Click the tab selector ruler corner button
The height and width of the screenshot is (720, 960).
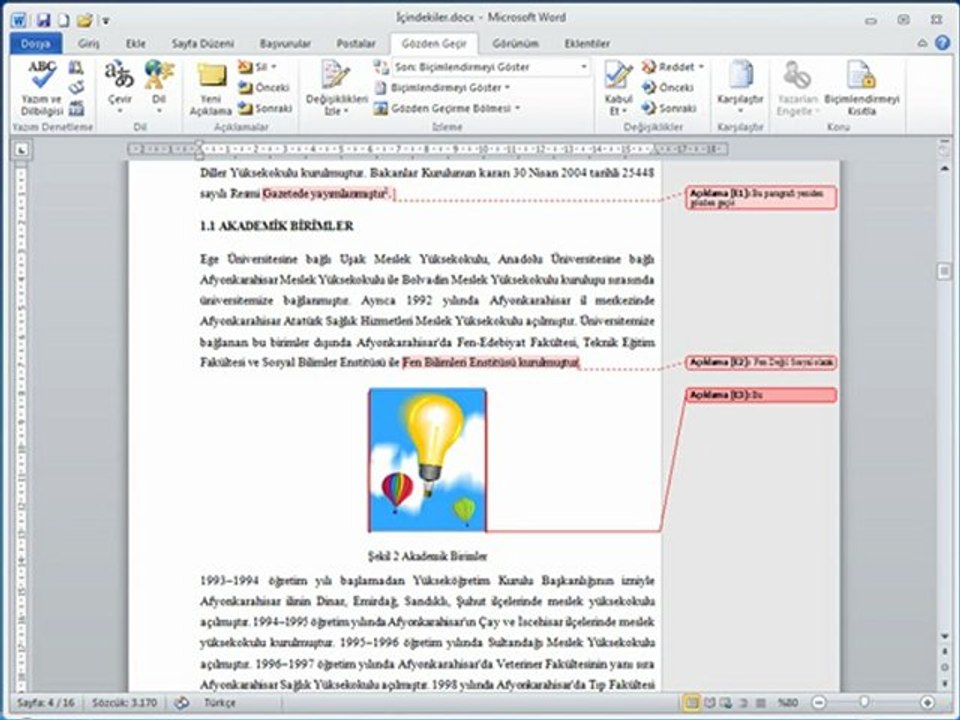coord(21,149)
